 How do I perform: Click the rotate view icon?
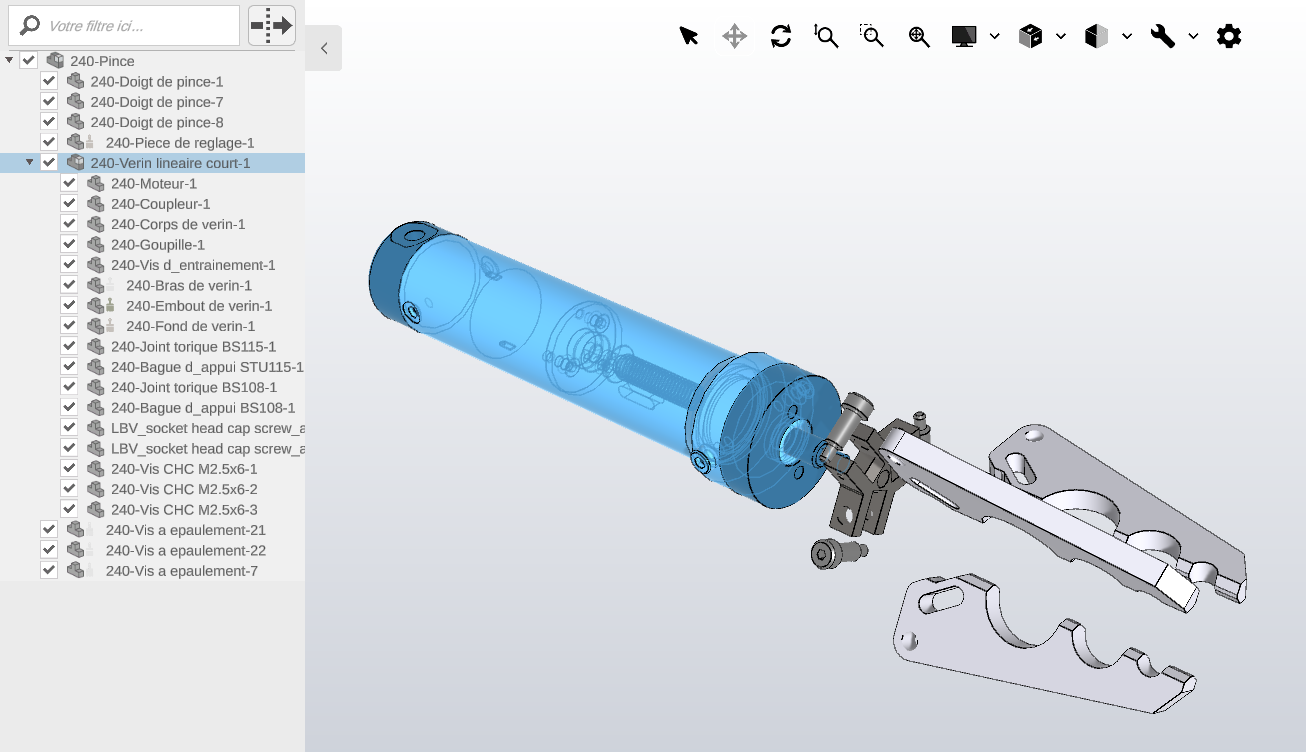pyautogui.click(x=781, y=37)
